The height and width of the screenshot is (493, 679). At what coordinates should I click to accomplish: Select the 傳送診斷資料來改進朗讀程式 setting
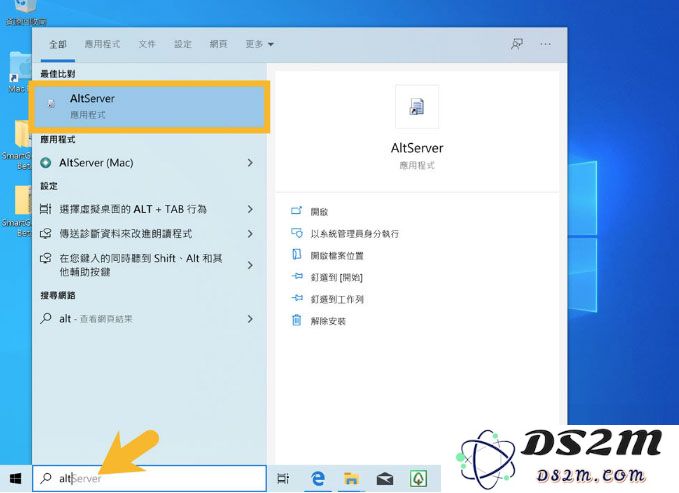click(126, 234)
